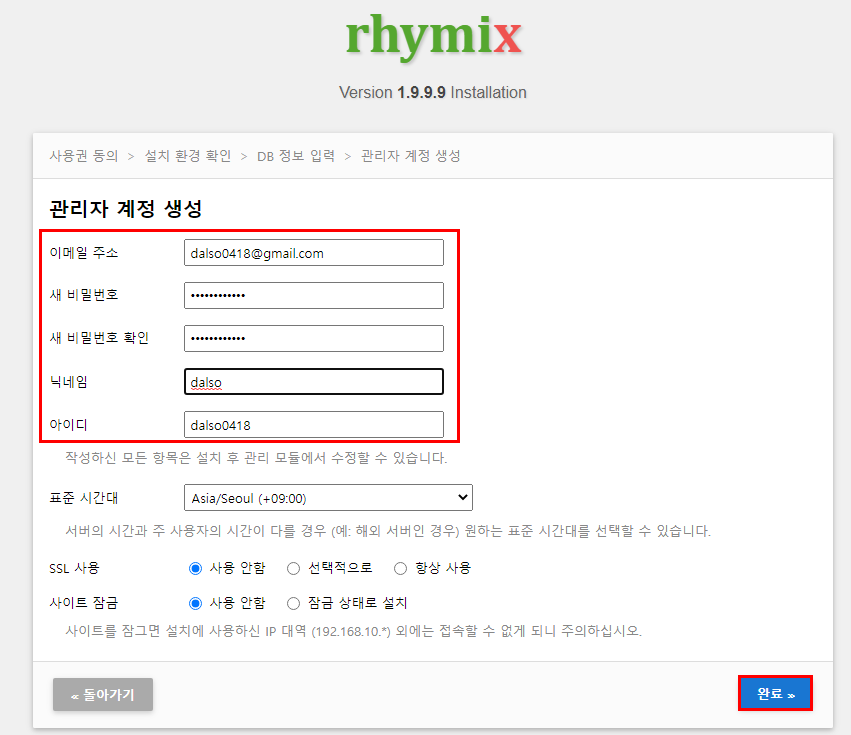This screenshot has width=851, height=735.
Task: Click the 아이디 field containing dalso0418
Action: pyautogui.click(x=314, y=424)
